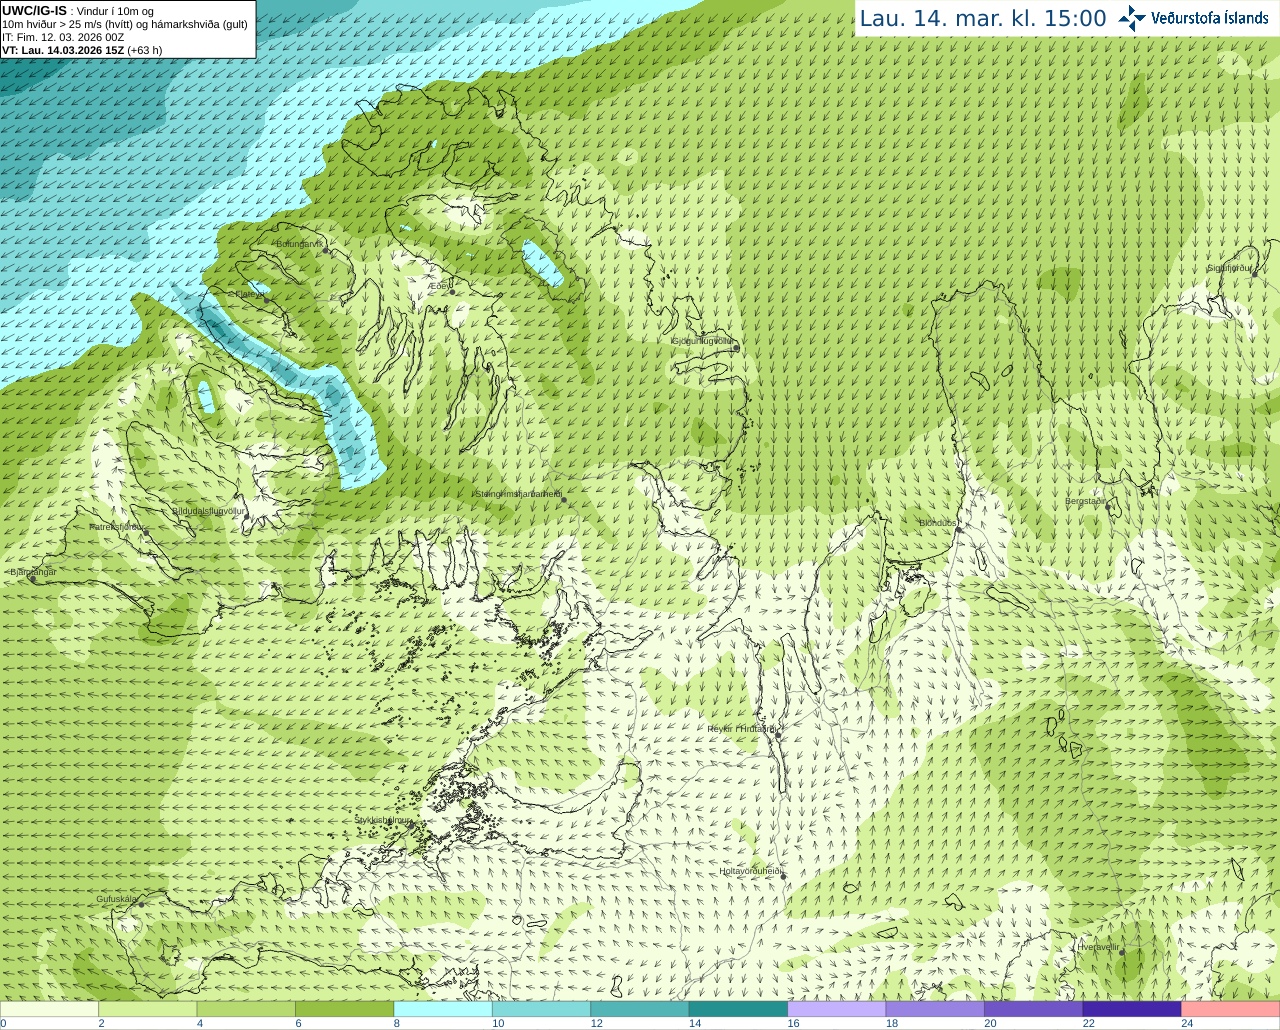Click the legend scale value 12
This screenshot has height=1030, width=1280.
click(596, 1023)
